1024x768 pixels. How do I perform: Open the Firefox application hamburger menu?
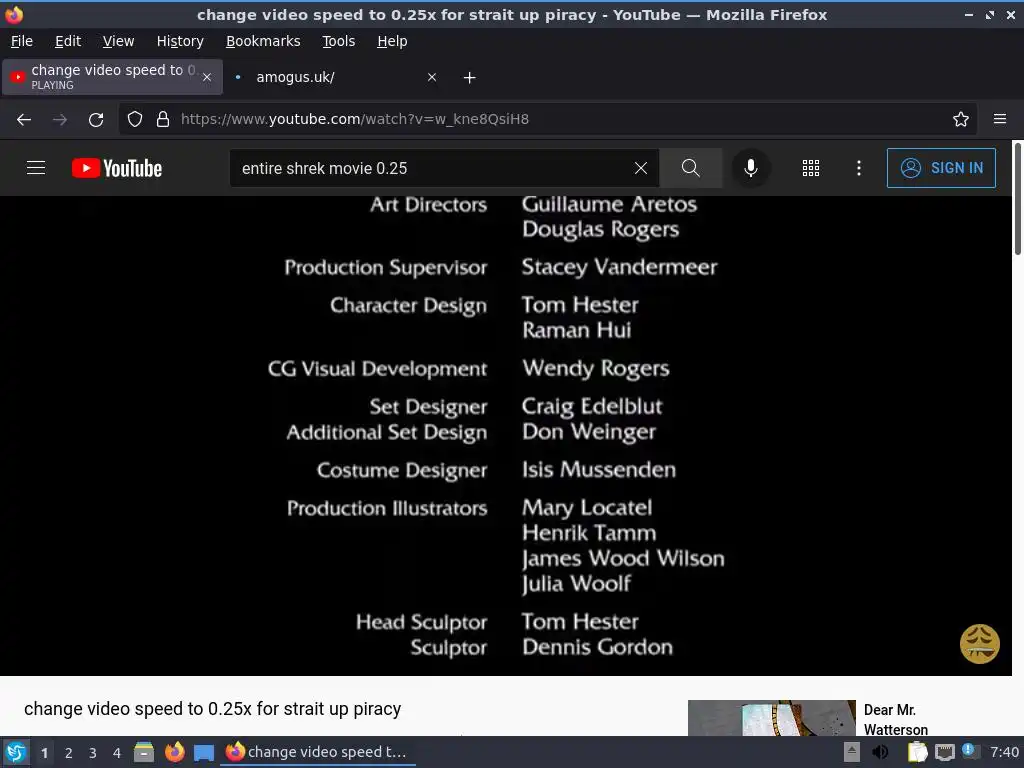coord(999,119)
